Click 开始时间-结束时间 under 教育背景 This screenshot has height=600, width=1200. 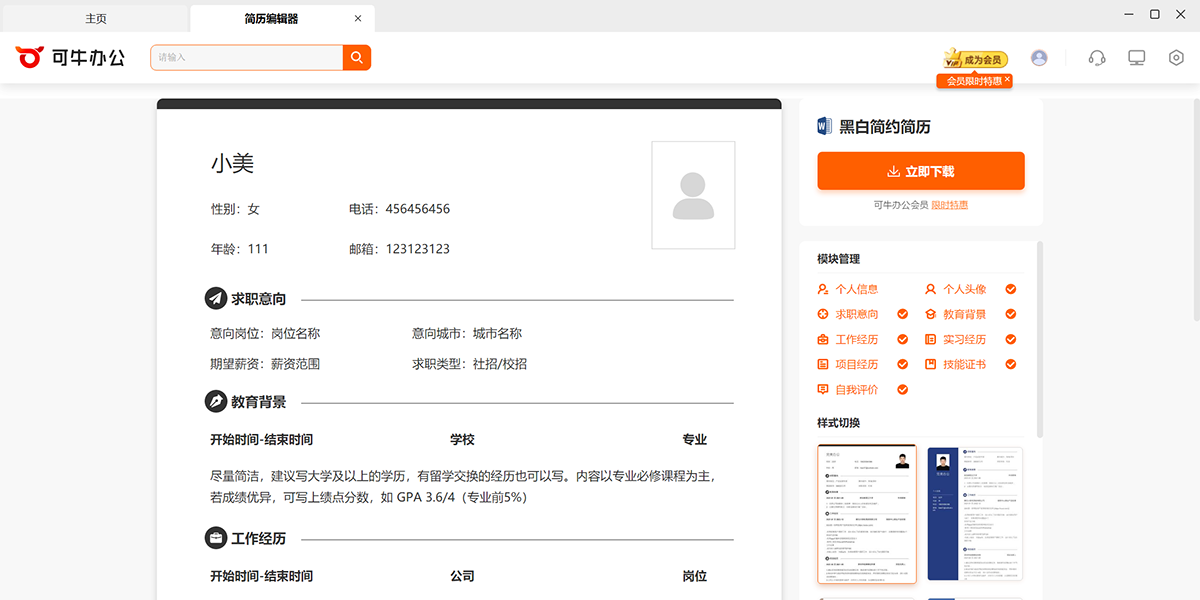[261, 439]
